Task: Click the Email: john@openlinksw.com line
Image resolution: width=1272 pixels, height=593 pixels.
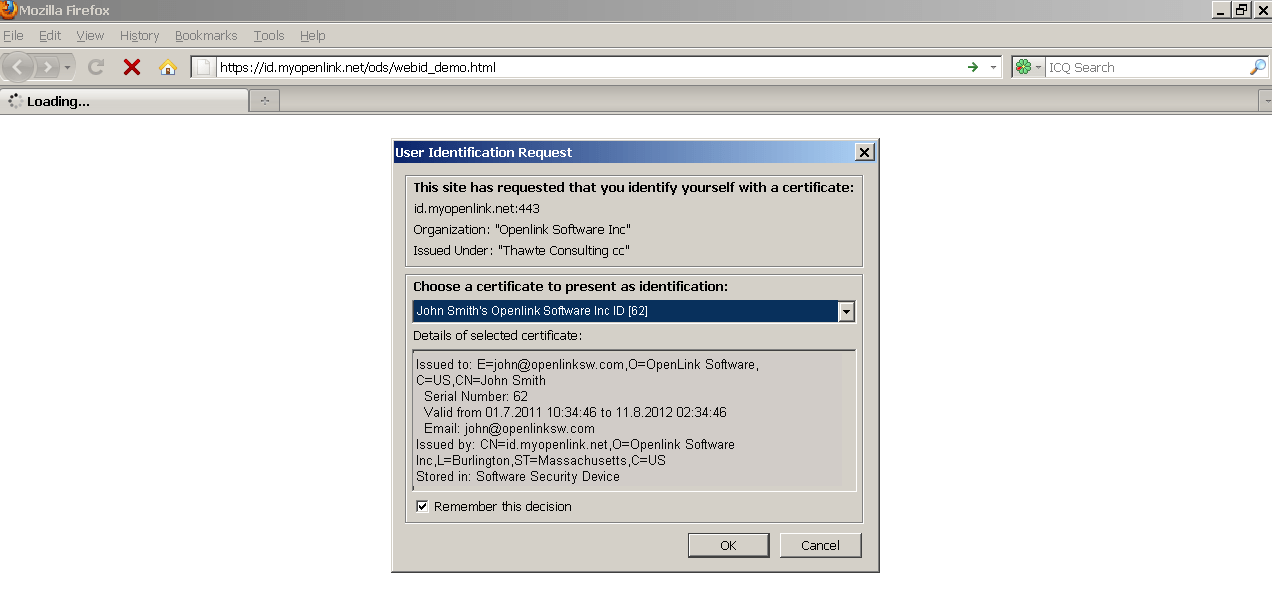Action: [x=509, y=429]
